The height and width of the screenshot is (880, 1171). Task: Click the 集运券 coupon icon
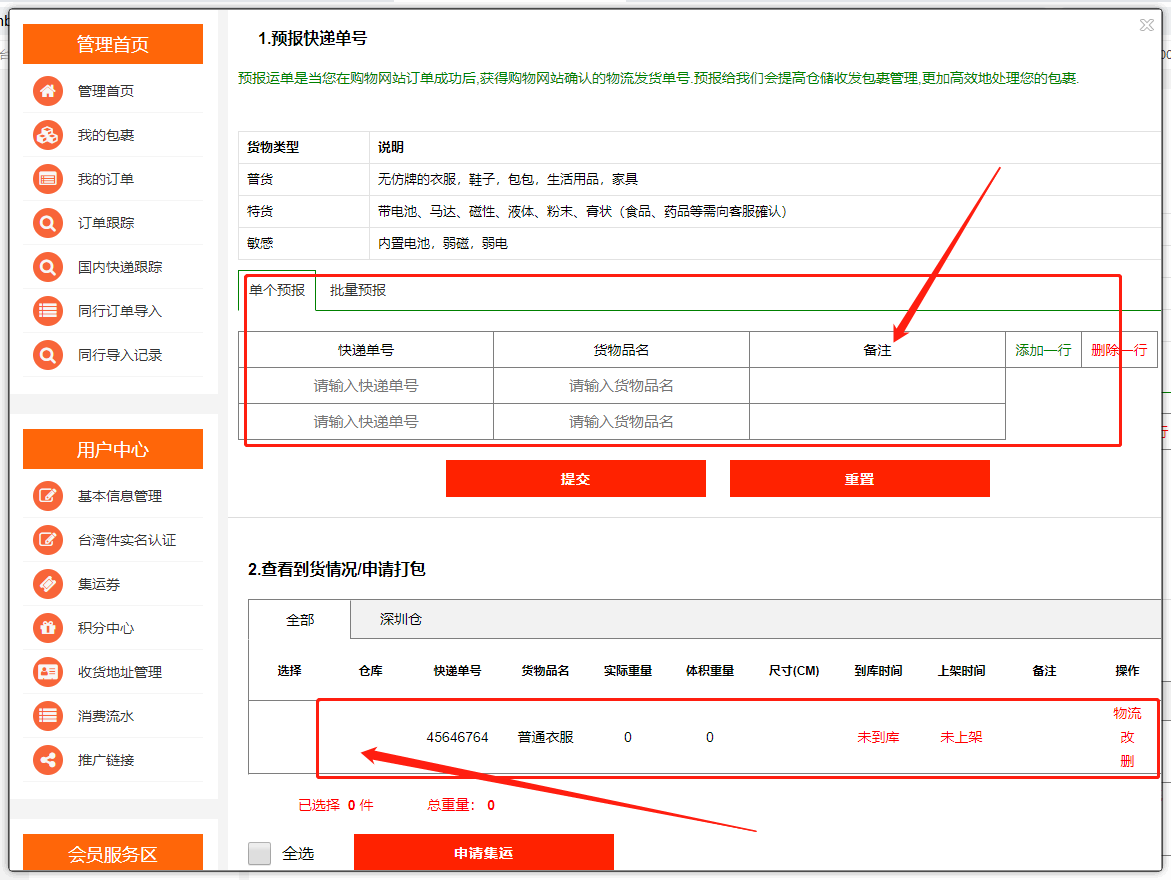pos(48,584)
